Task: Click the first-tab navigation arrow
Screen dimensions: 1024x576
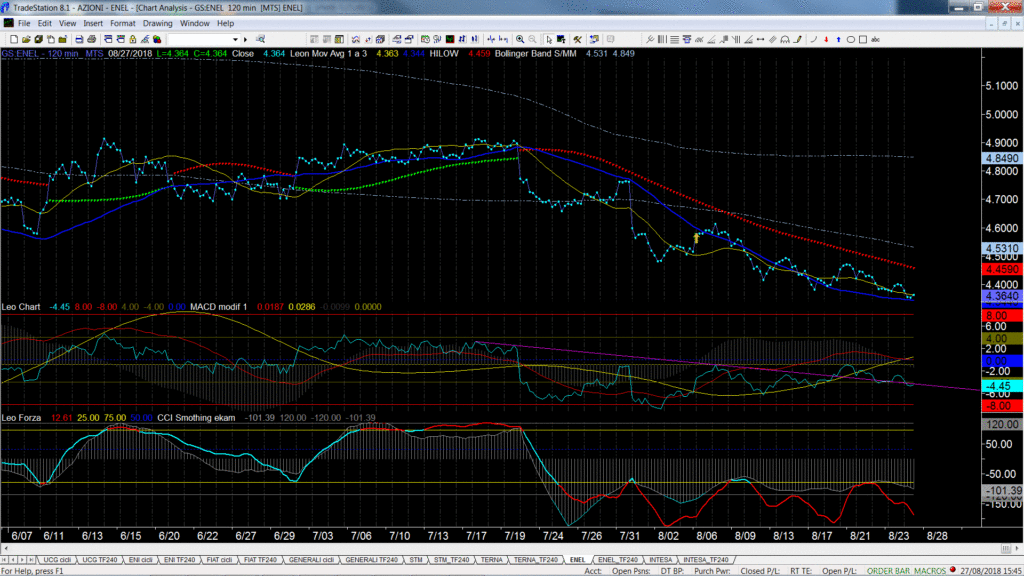Action: click(x=5, y=560)
